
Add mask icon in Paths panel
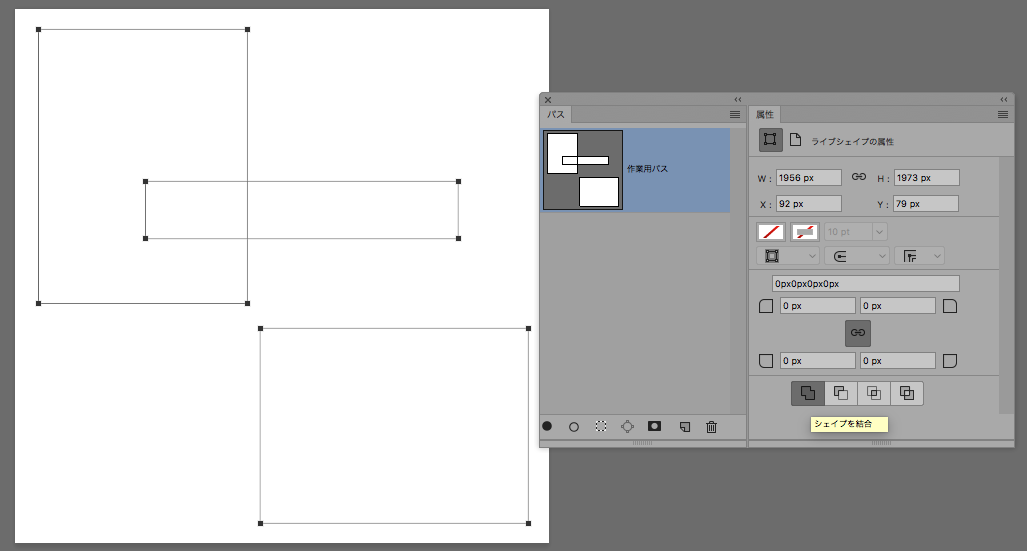click(x=654, y=426)
